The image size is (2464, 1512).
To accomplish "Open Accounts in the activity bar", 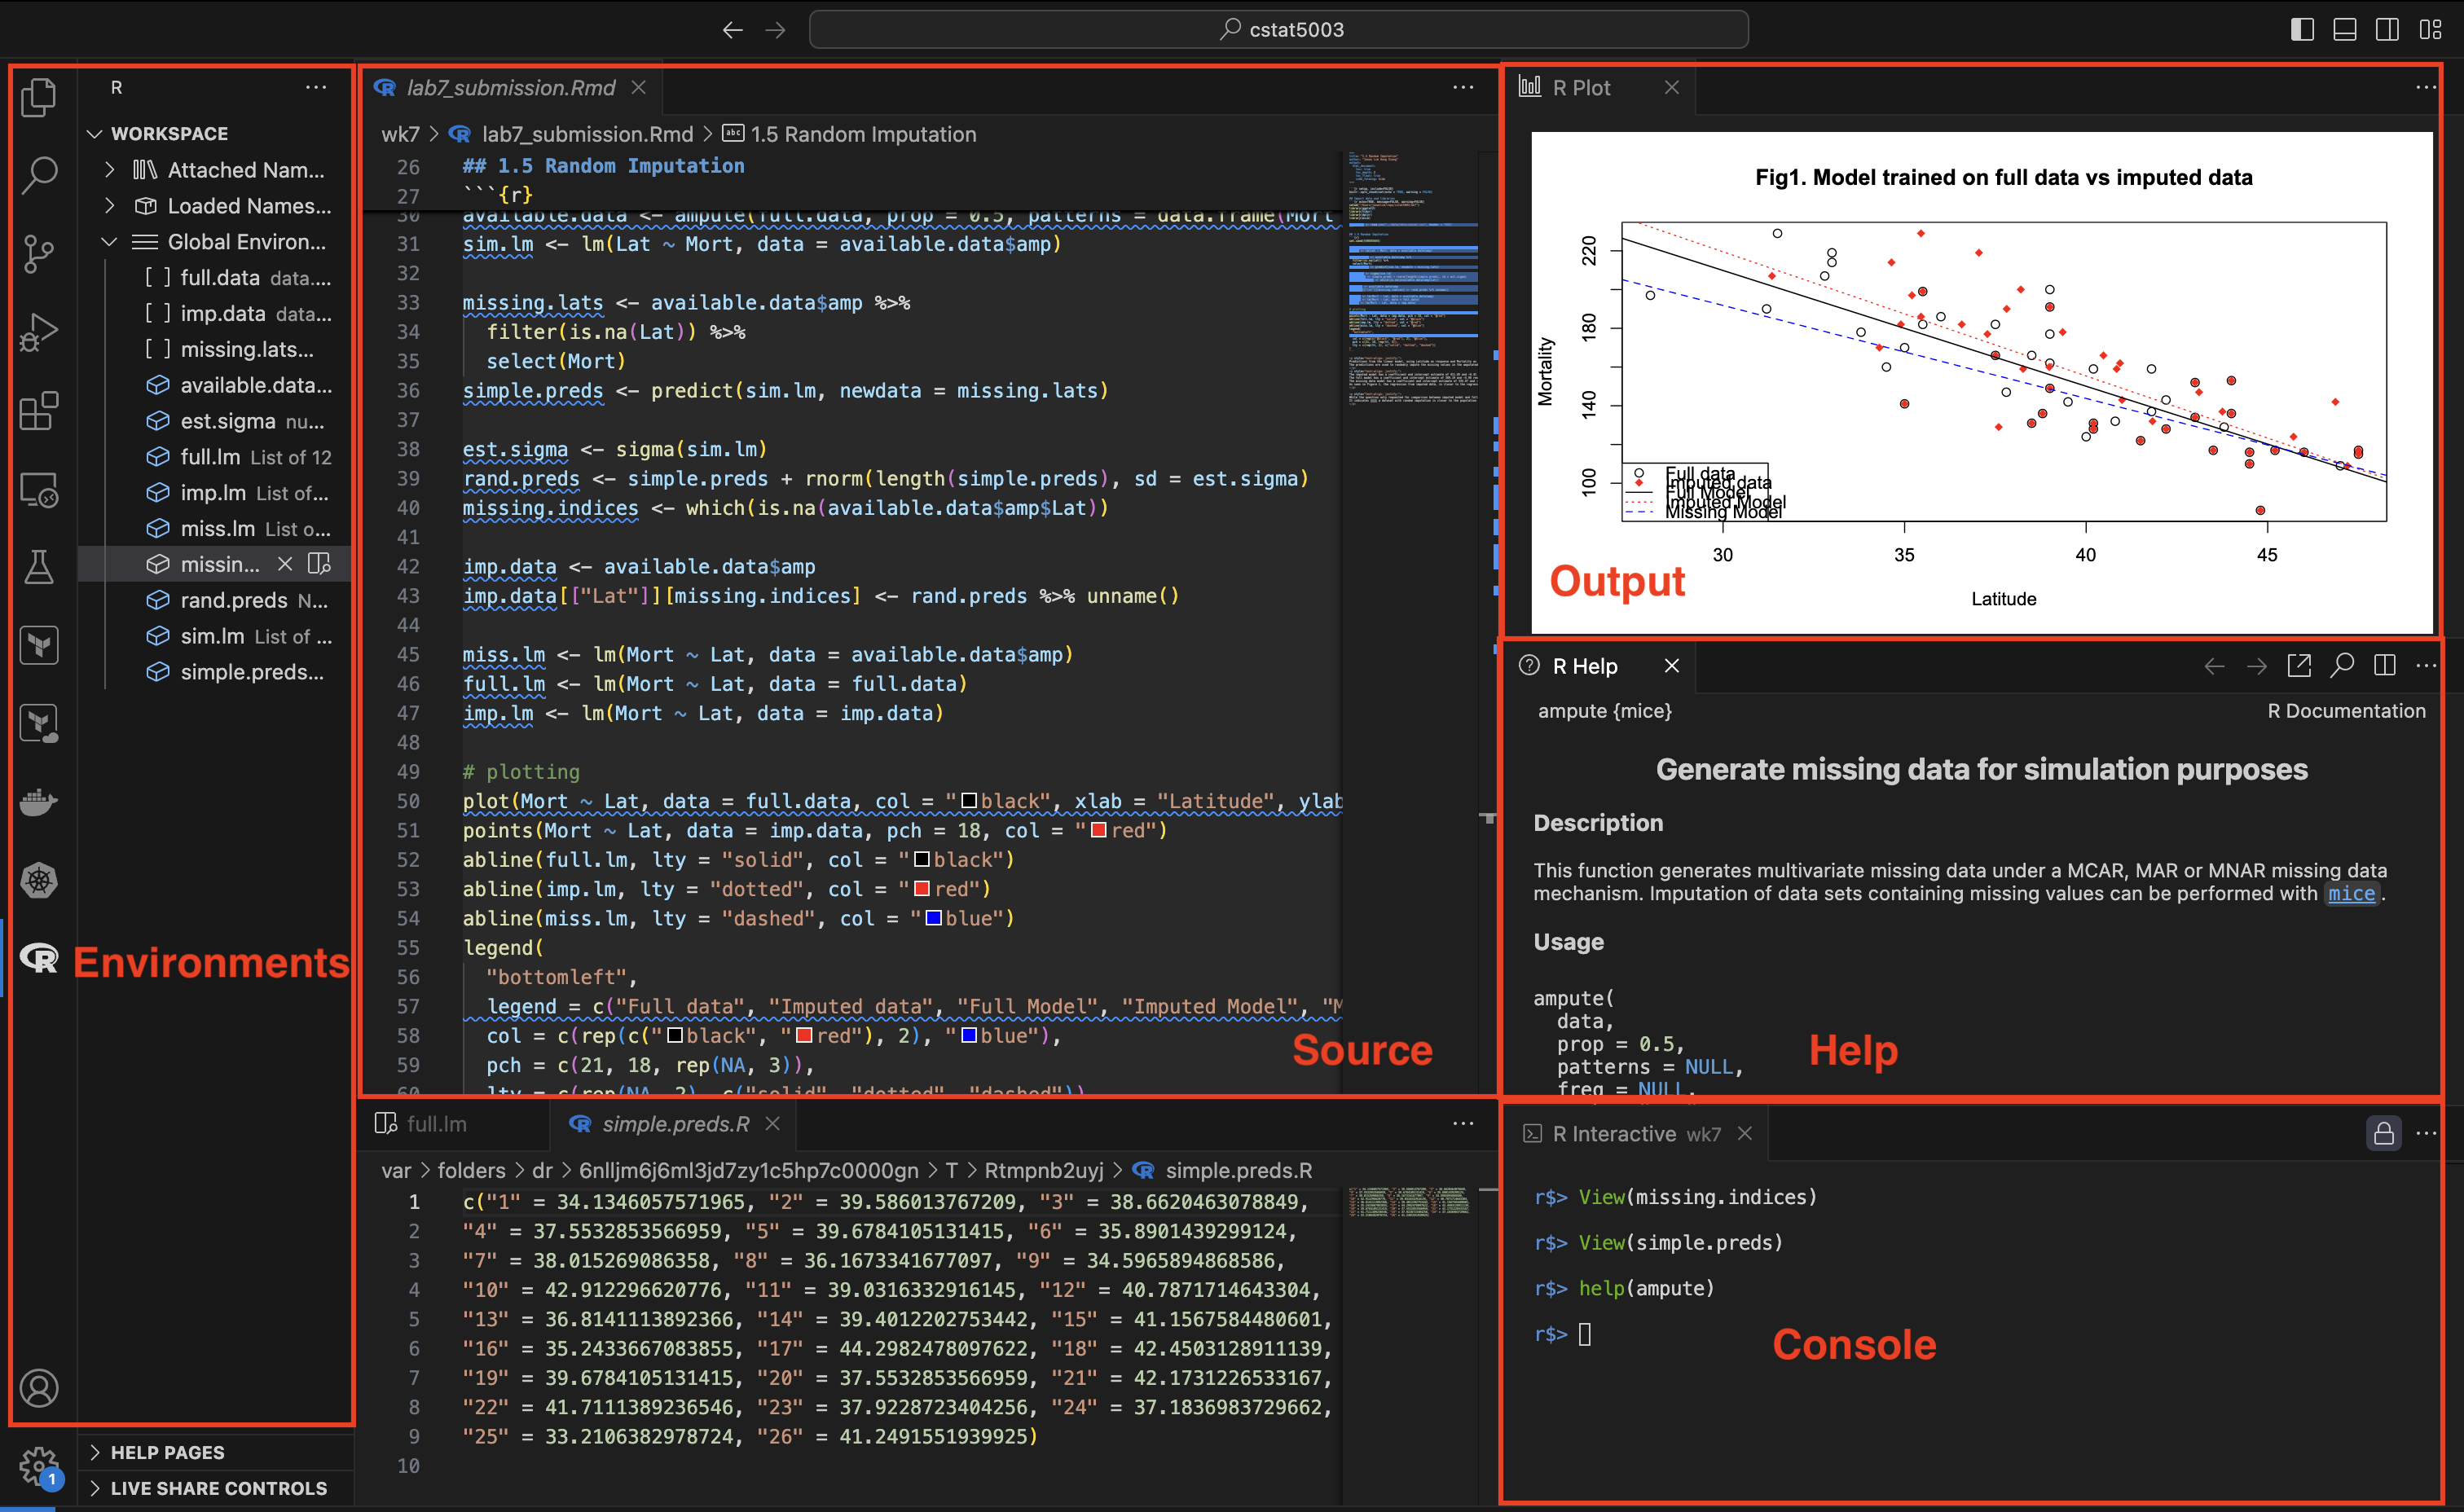I will point(38,1388).
